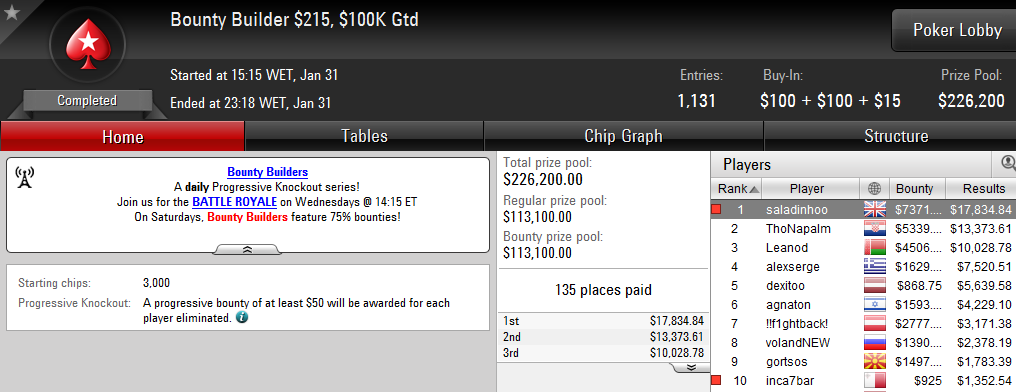1016x392 pixels.
Task: Click the Poker Lobby button
Action: 956,30
